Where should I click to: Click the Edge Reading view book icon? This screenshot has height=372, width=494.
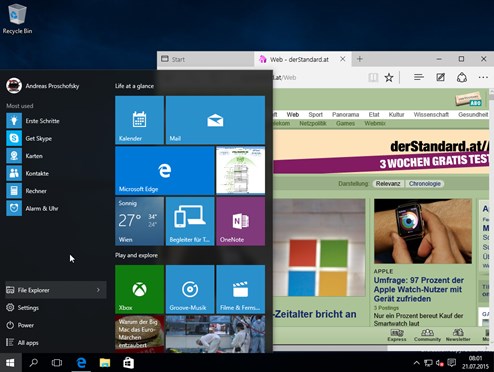pos(373,78)
